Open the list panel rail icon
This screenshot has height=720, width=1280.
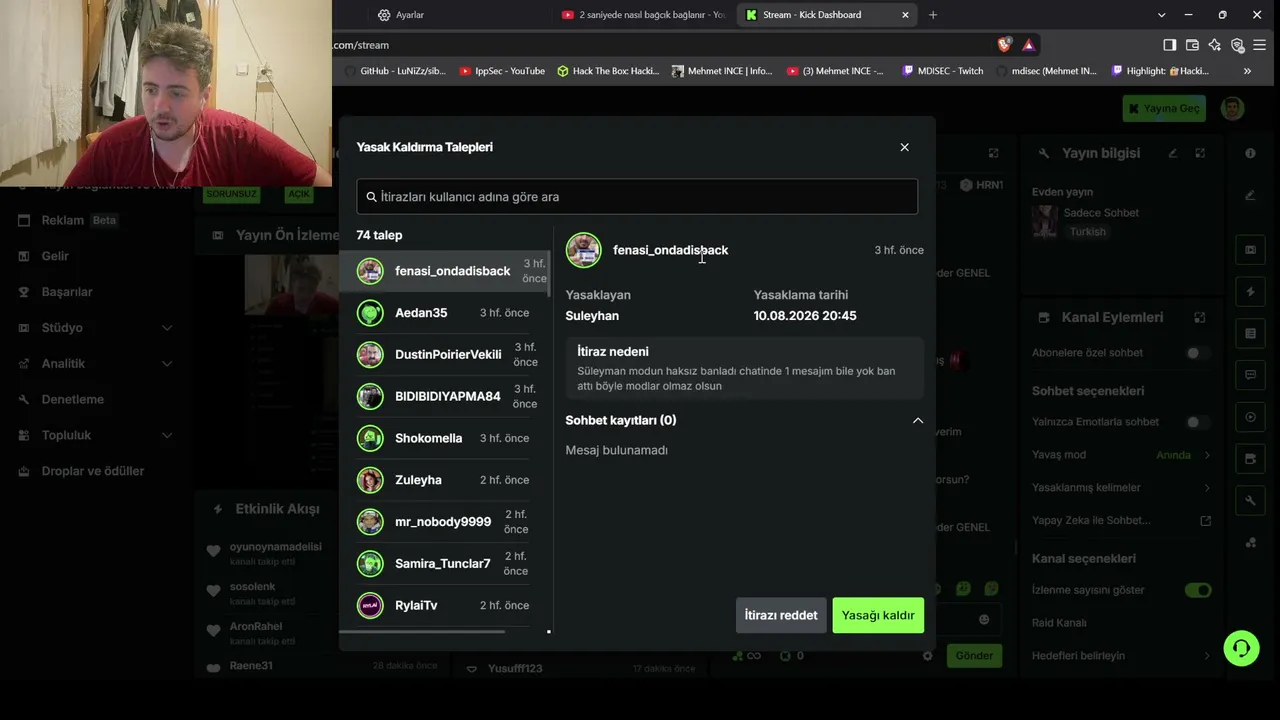pos(1250,333)
